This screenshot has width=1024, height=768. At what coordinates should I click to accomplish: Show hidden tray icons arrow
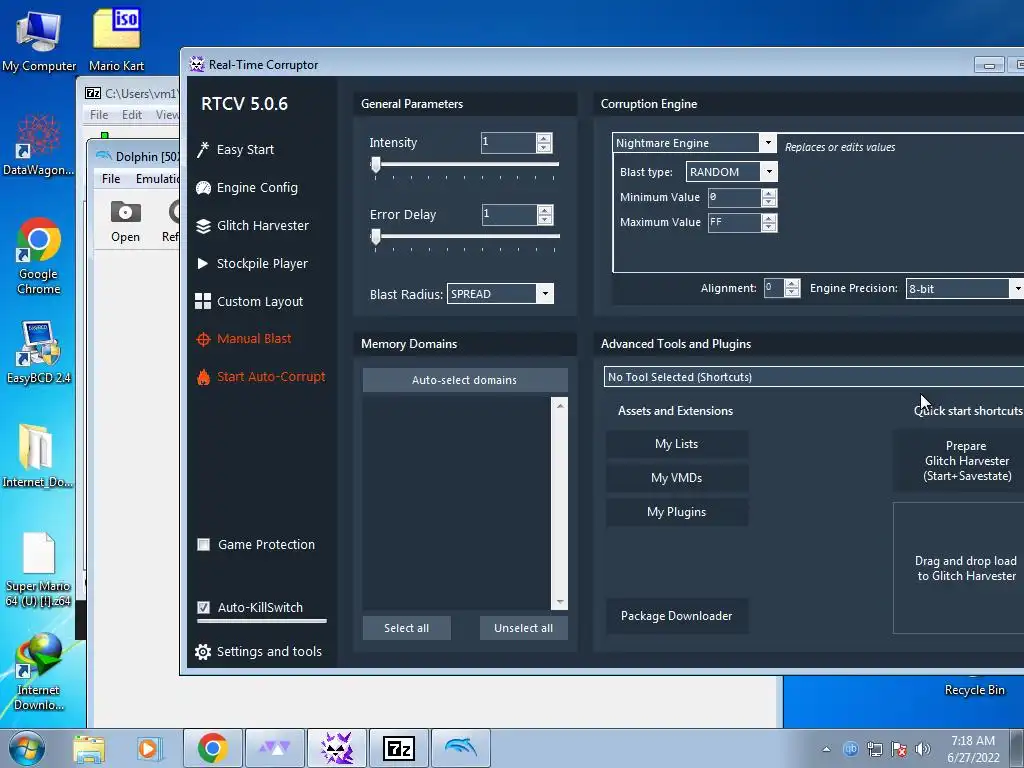point(826,749)
